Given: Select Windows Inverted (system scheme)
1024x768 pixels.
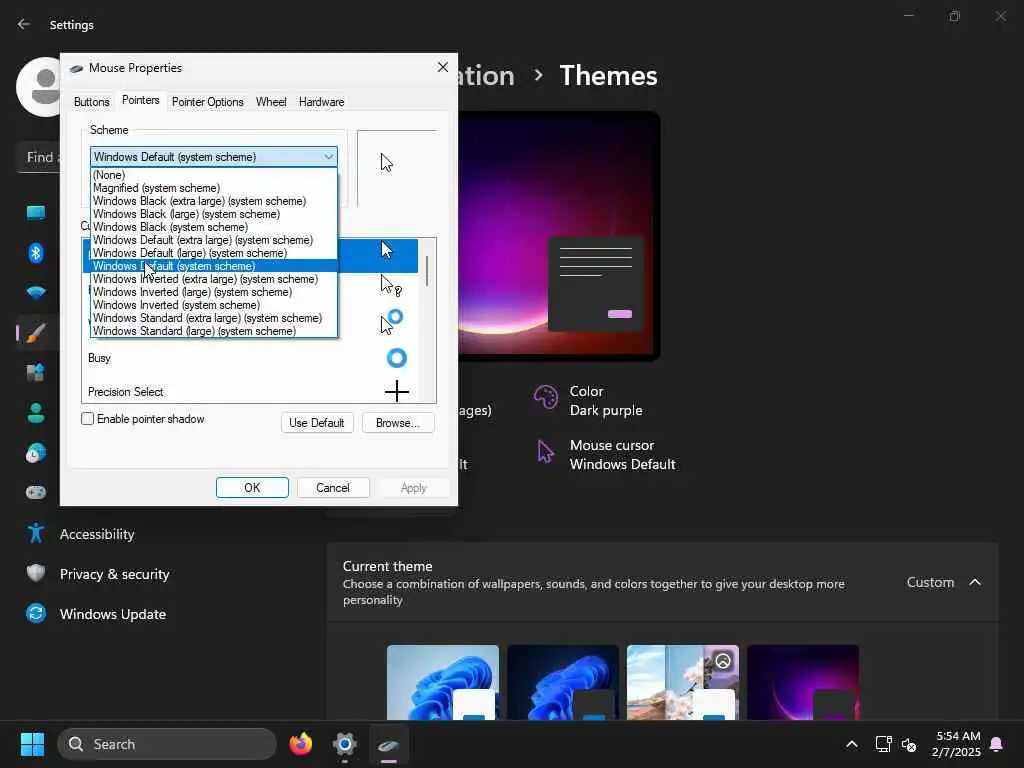Looking at the screenshot, I should pyautogui.click(x=214, y=305).
